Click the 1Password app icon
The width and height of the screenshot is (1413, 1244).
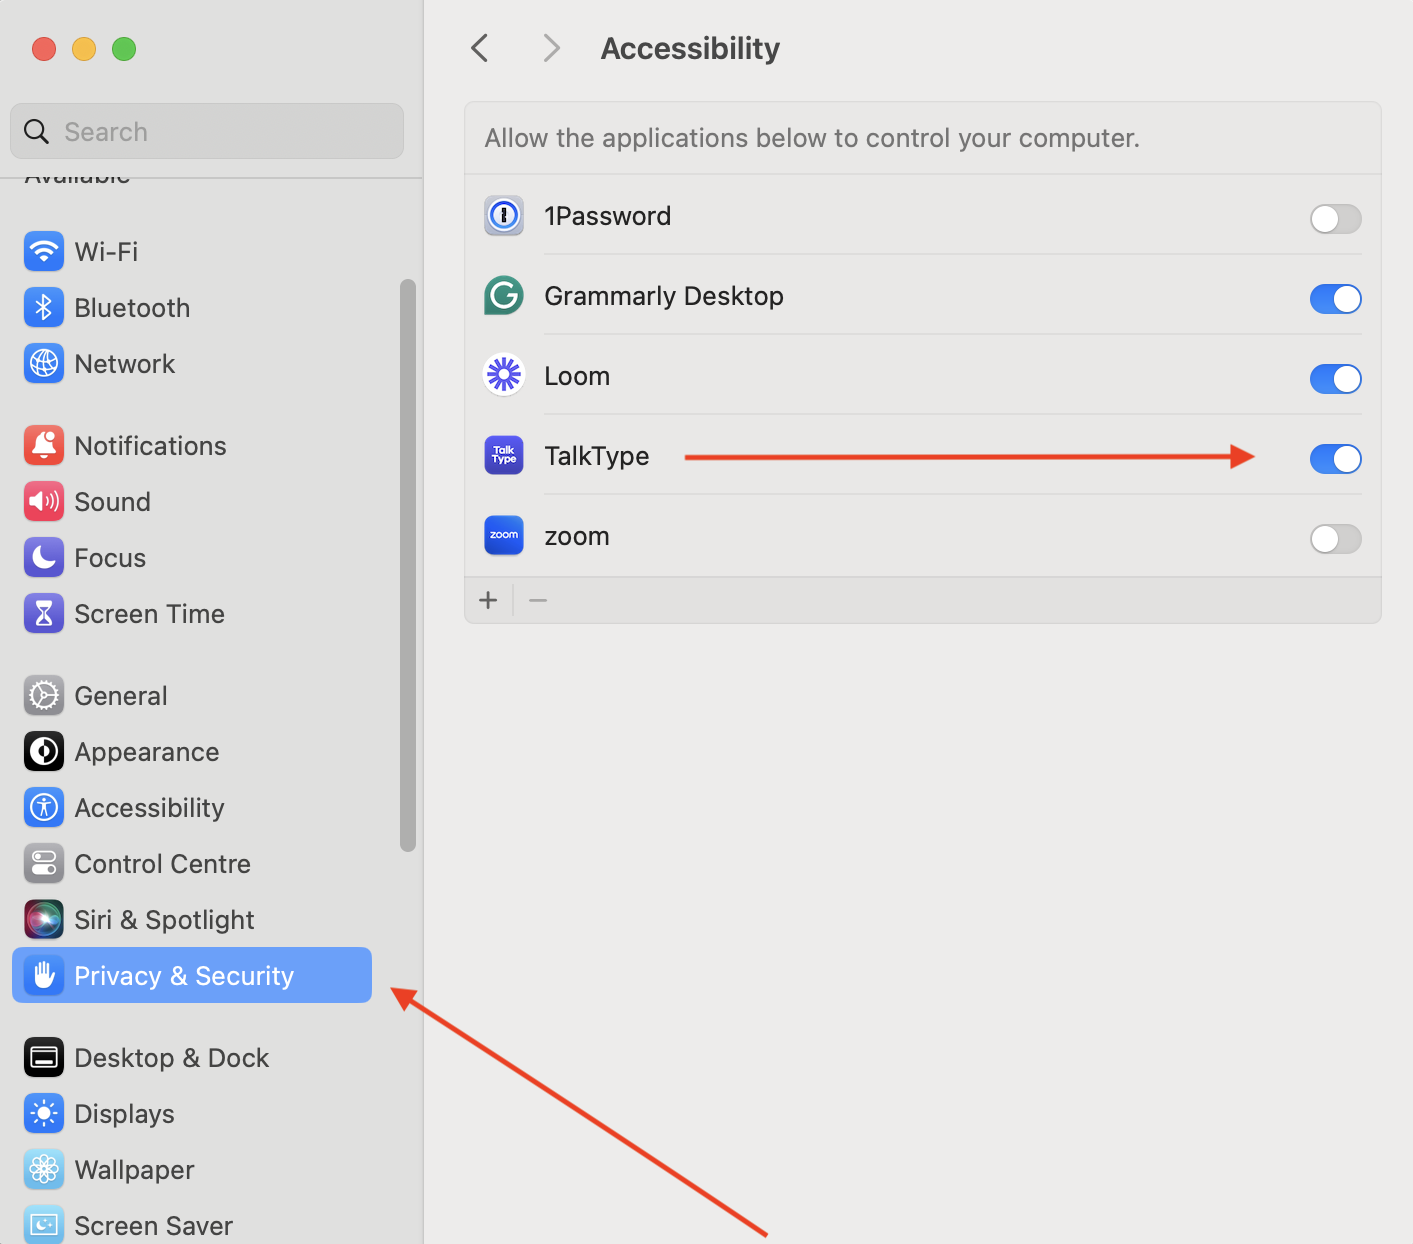[504, 216]
